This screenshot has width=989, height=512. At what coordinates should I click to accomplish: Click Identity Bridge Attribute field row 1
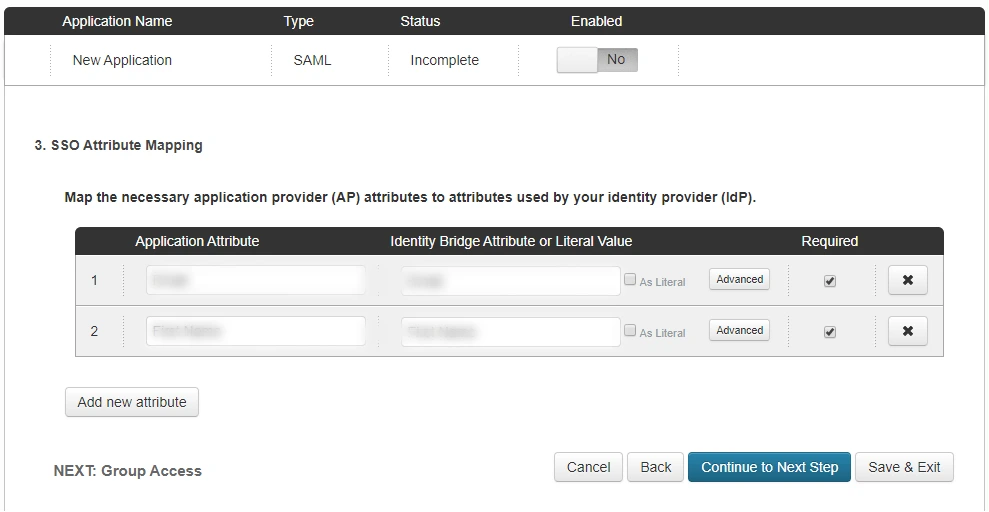[511, 281]
